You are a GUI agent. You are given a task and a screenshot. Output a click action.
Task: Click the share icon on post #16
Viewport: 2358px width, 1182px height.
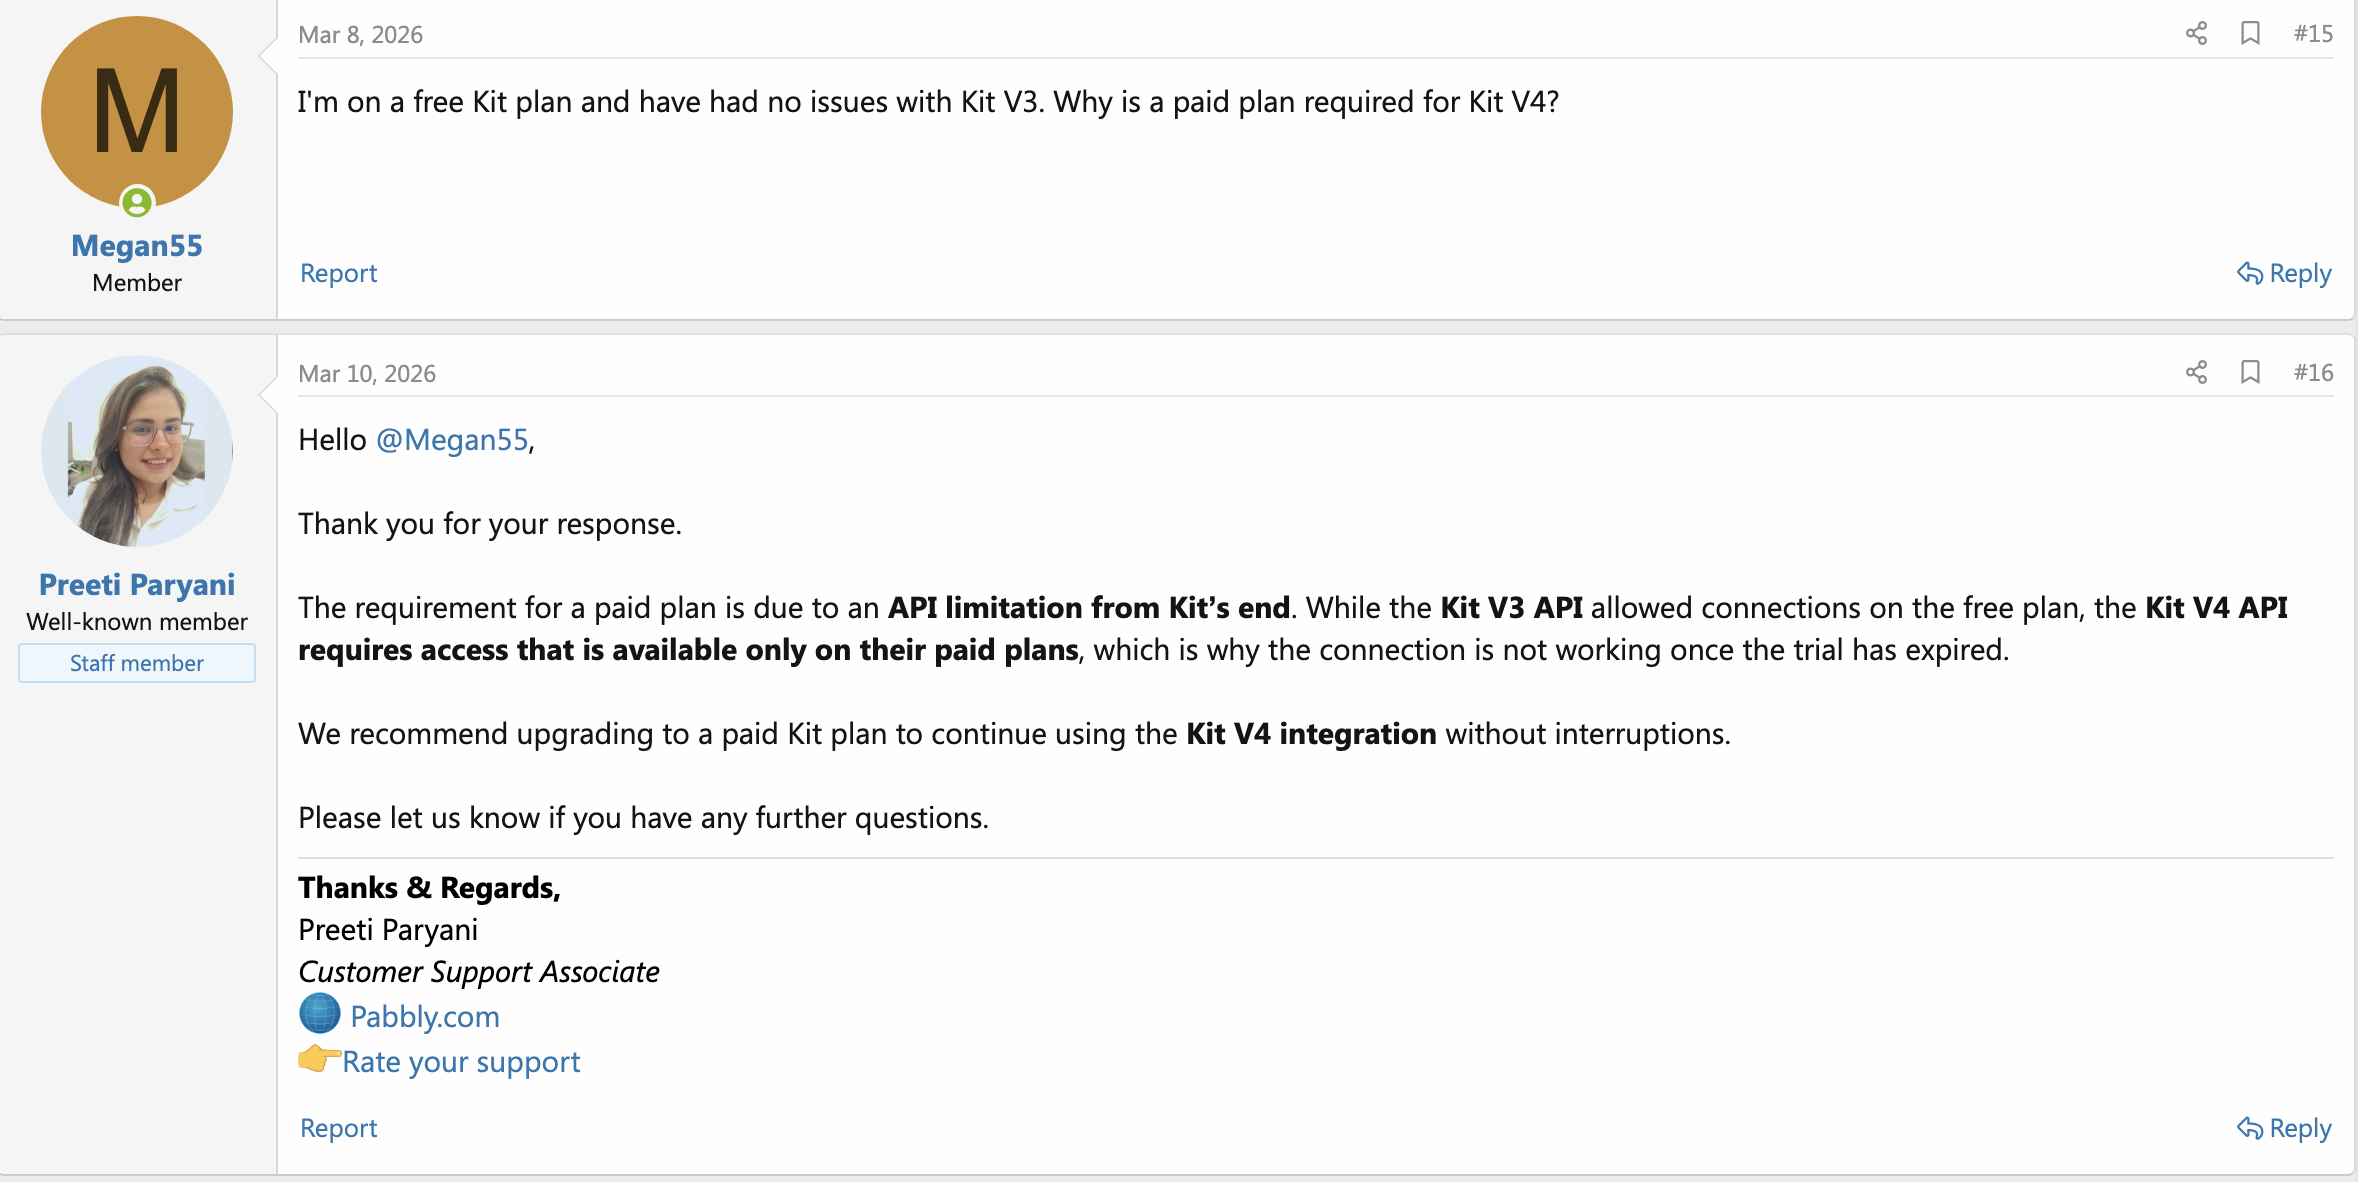coord(2196,372)
